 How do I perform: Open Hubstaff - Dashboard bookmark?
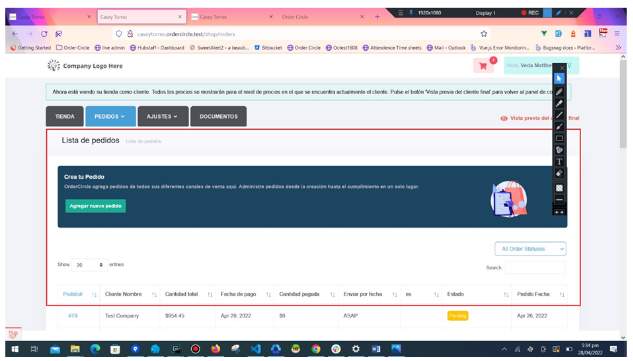coord(157,48)
